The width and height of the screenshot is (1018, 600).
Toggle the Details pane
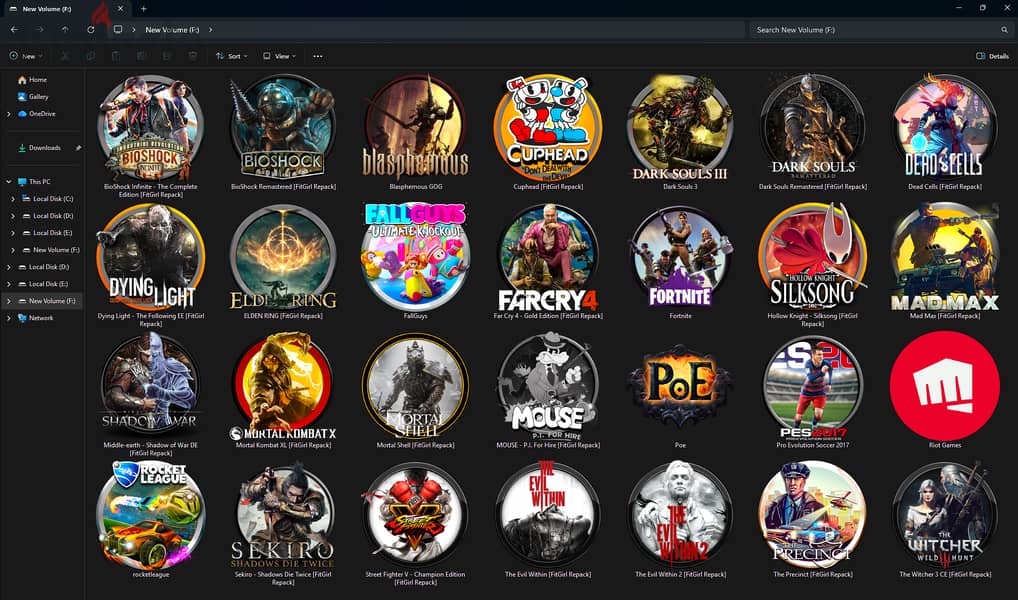pyautogui.click(x=993, y=56)
